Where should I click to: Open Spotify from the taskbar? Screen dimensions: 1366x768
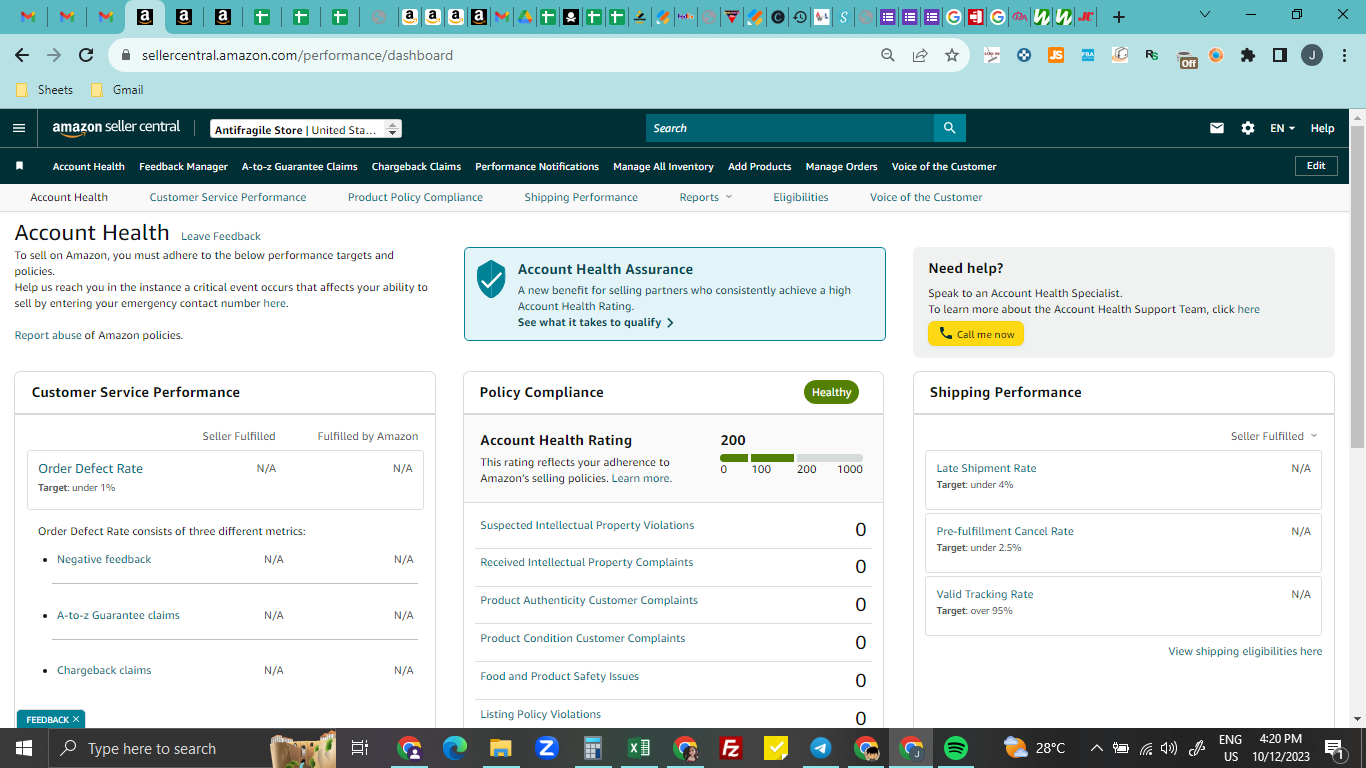tap(956, 748)
